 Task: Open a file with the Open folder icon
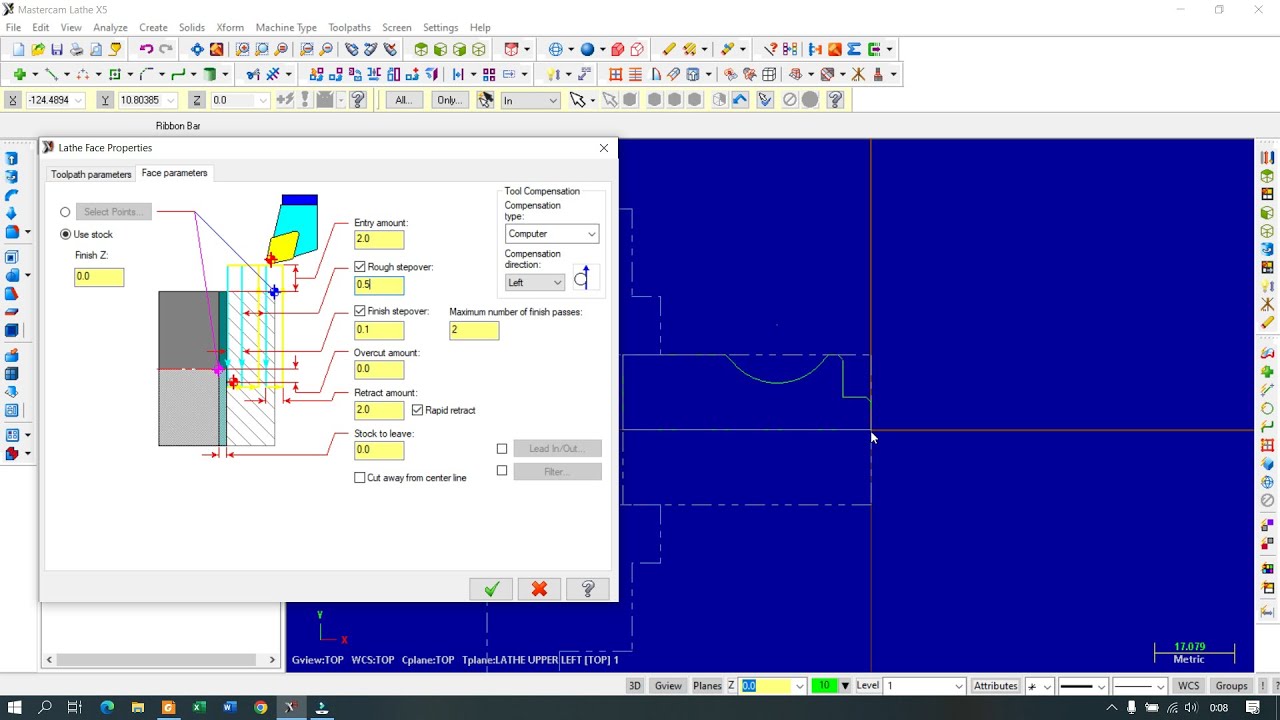tap(38, 49)
